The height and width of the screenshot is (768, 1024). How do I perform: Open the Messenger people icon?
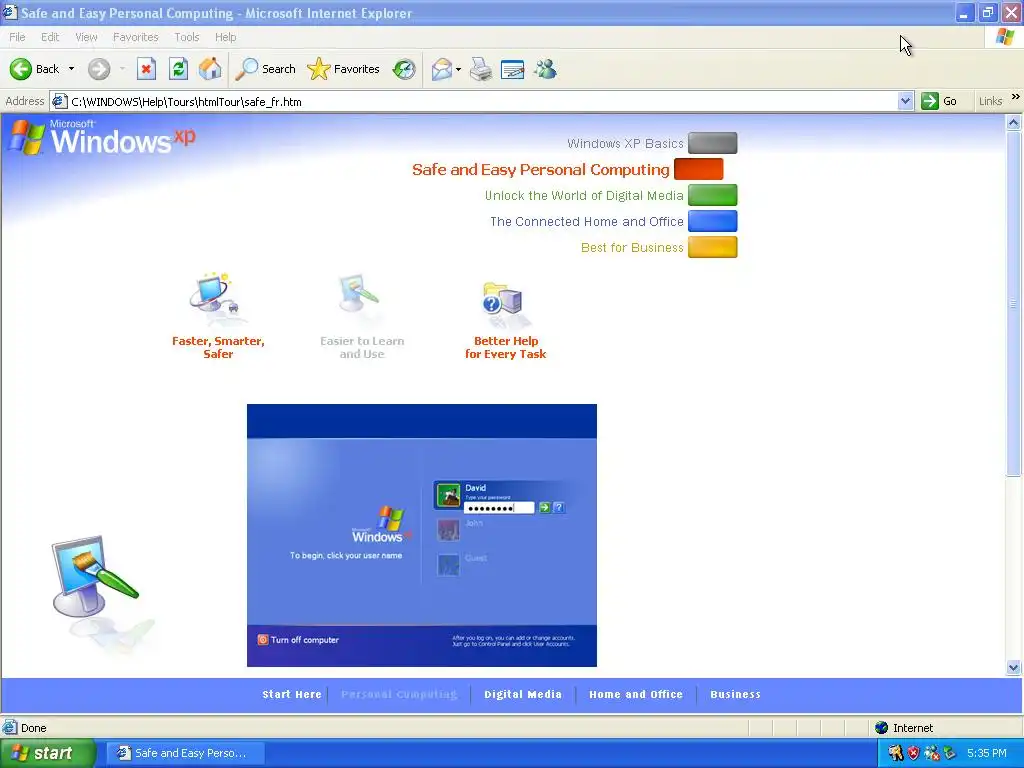click(x=545, y=69)
